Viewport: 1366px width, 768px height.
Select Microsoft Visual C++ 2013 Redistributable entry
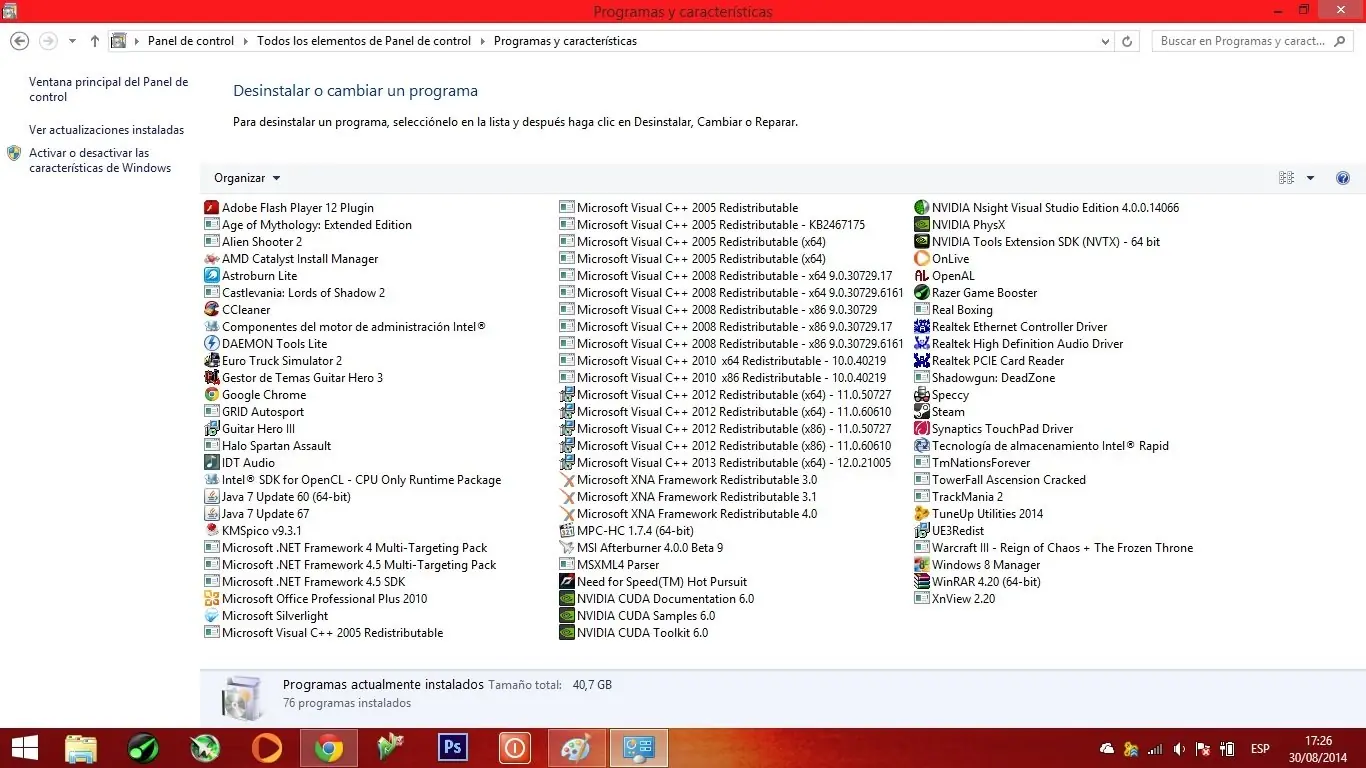(x=725, y=463)
